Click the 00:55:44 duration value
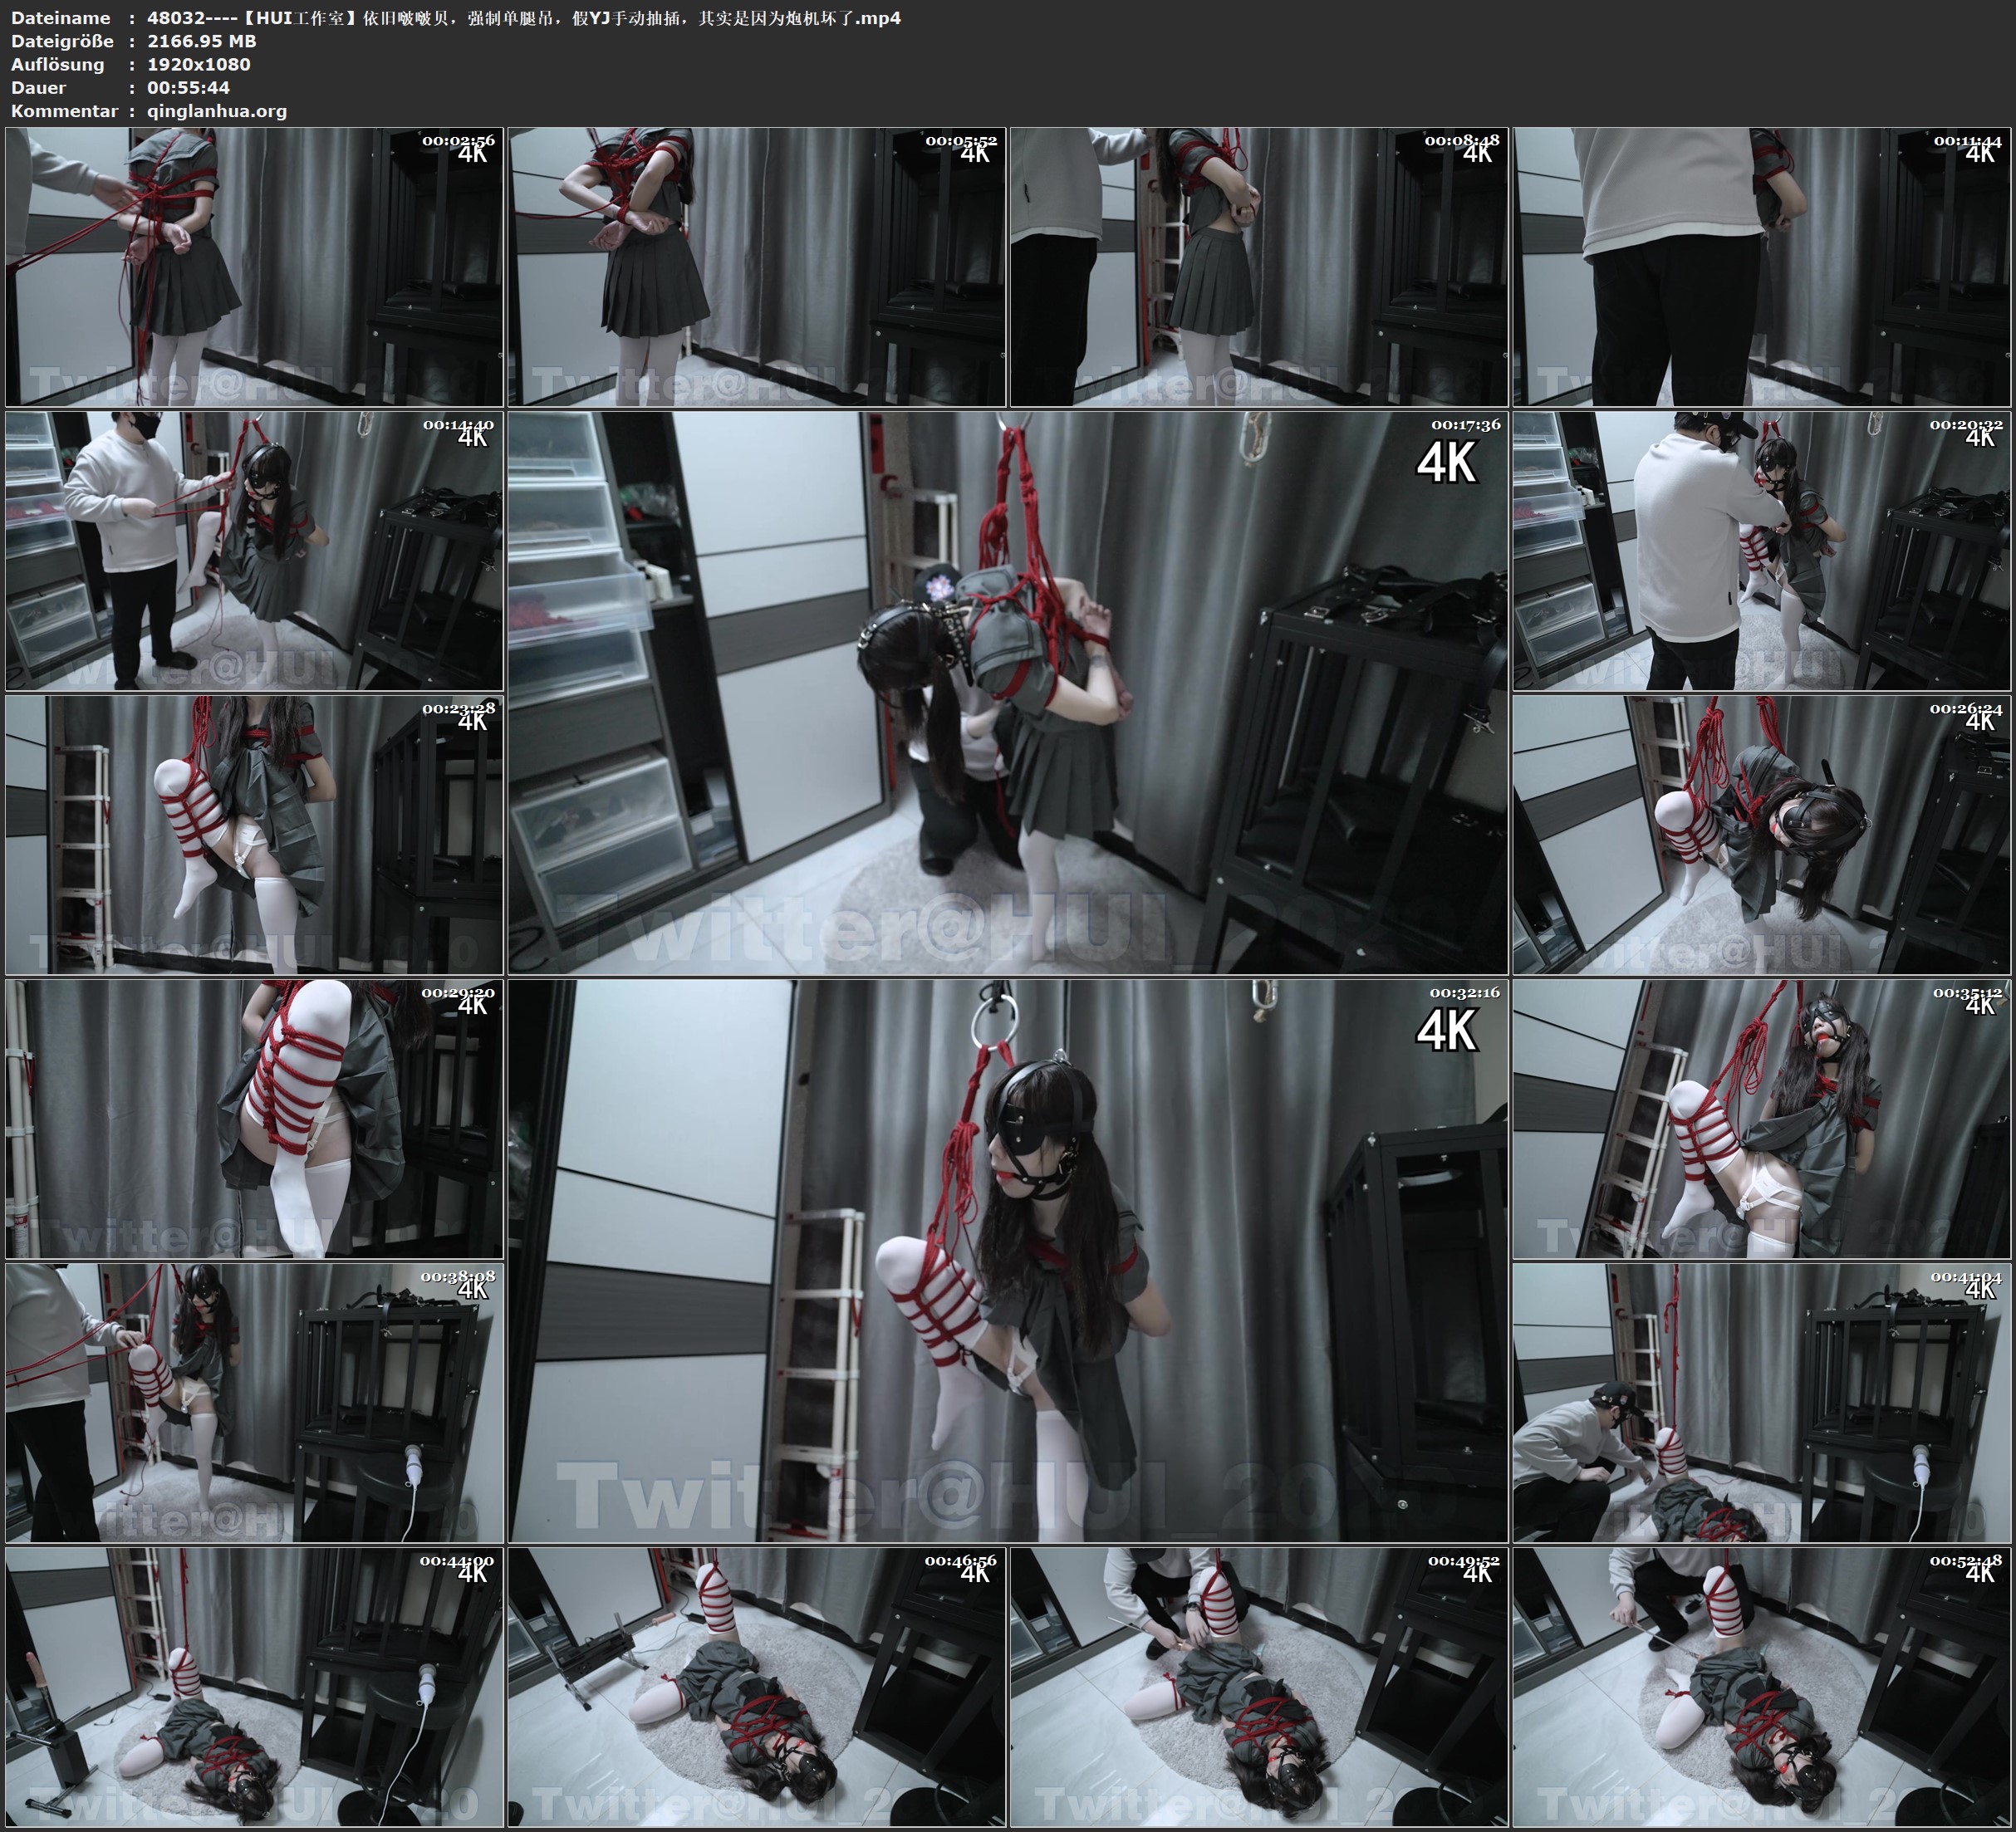Image resolution: width=2016 pixels, height=1832 pixels. (x=189, y=88)
